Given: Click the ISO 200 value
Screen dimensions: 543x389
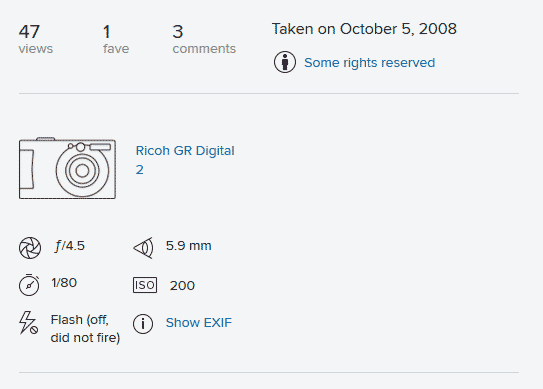Looking at the screenshot, I should [182, 285].
